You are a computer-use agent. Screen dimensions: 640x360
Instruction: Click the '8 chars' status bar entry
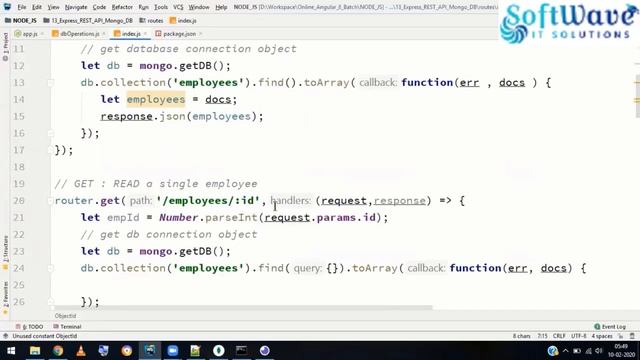pos(521,336)
